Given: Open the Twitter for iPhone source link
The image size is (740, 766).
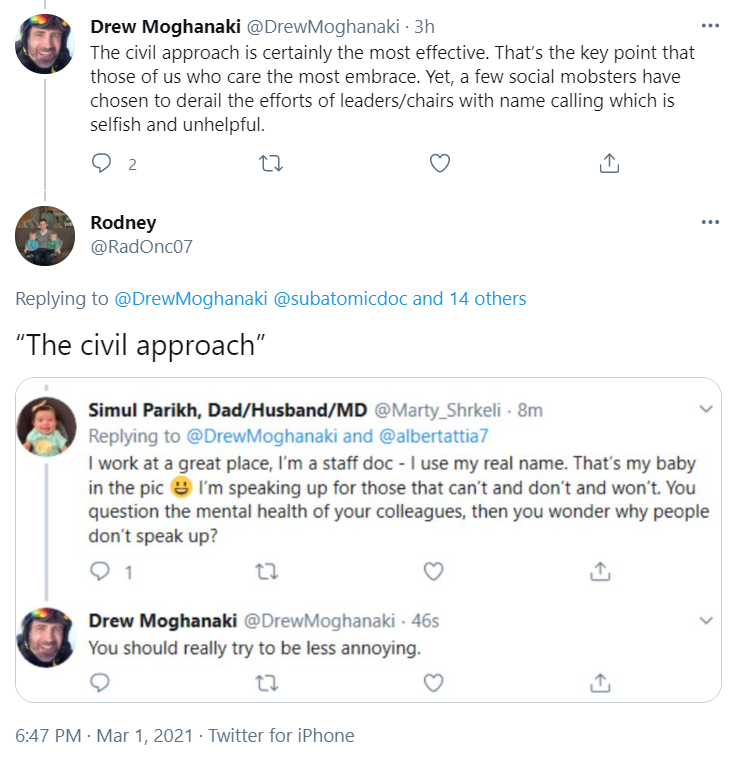Looking at the screenshot, I should [281, 735].
